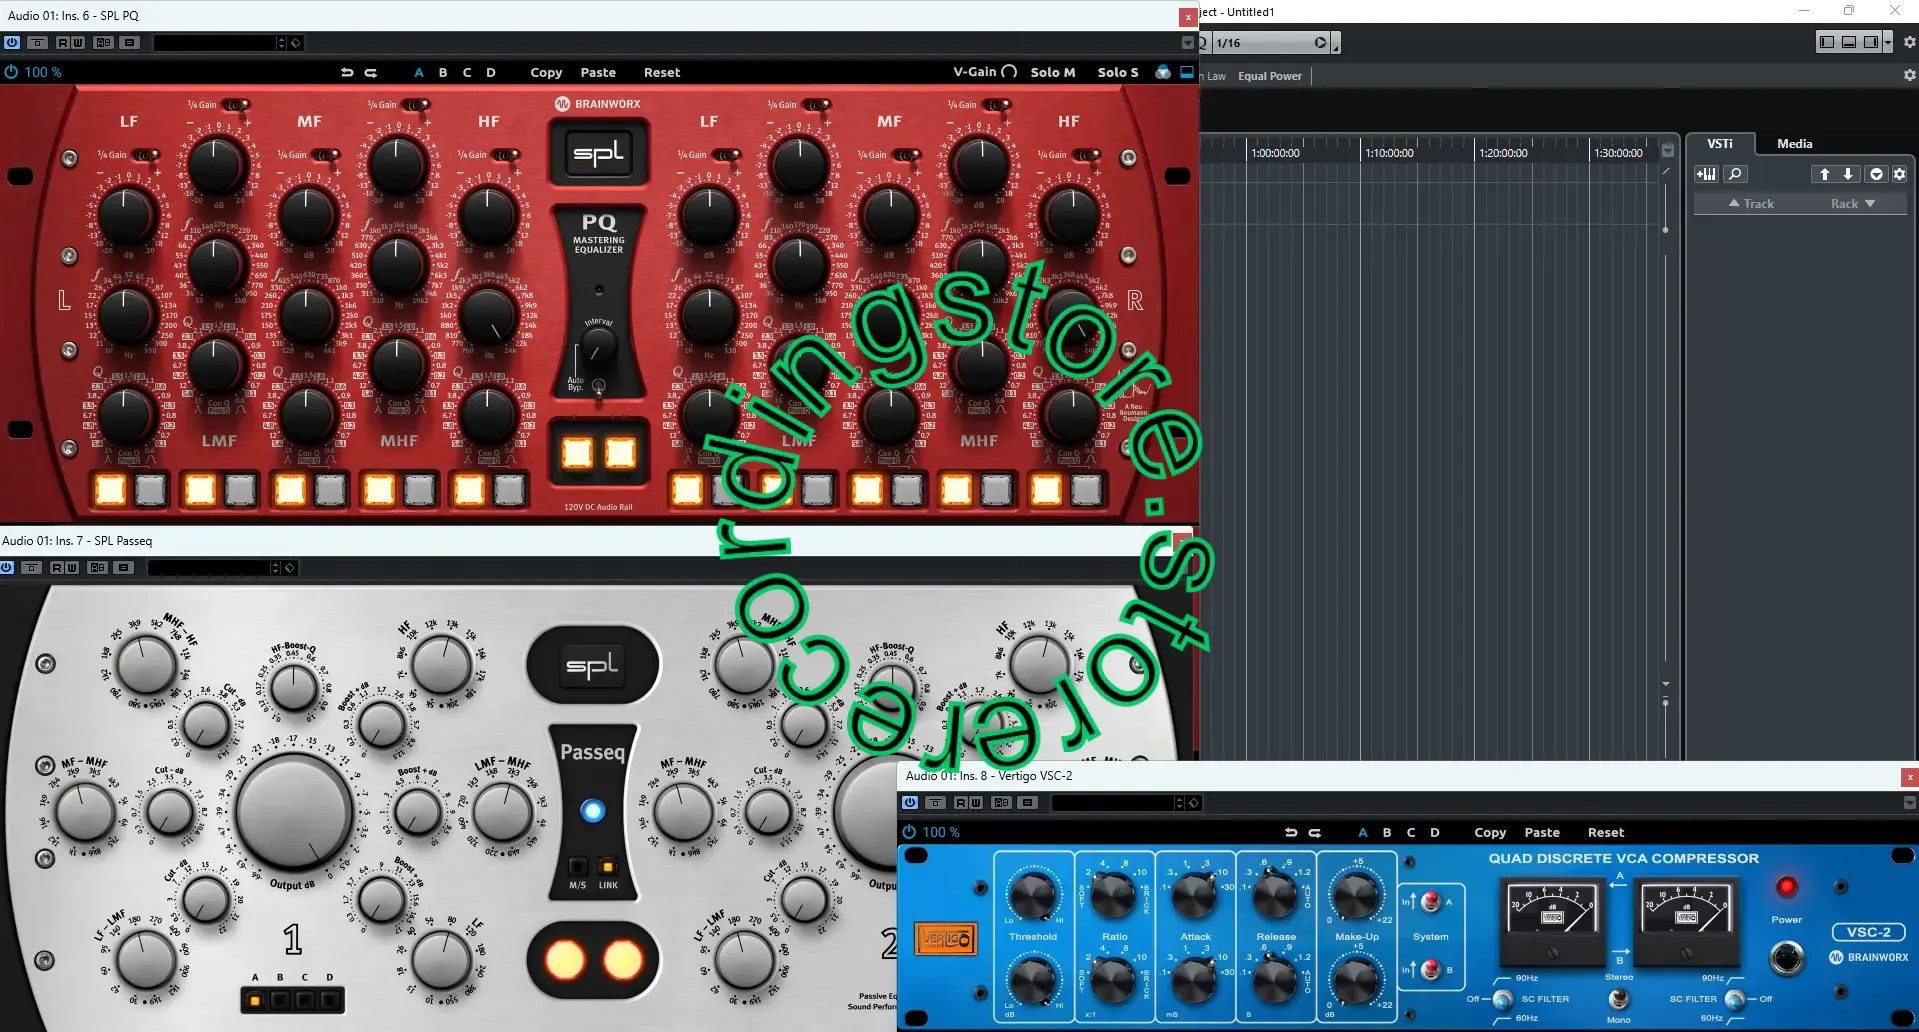Screen dimensions: 1919x1032
Task: Flip the VSC-2 Stereo/Mono switch
Action: (x=1619, y=999)
